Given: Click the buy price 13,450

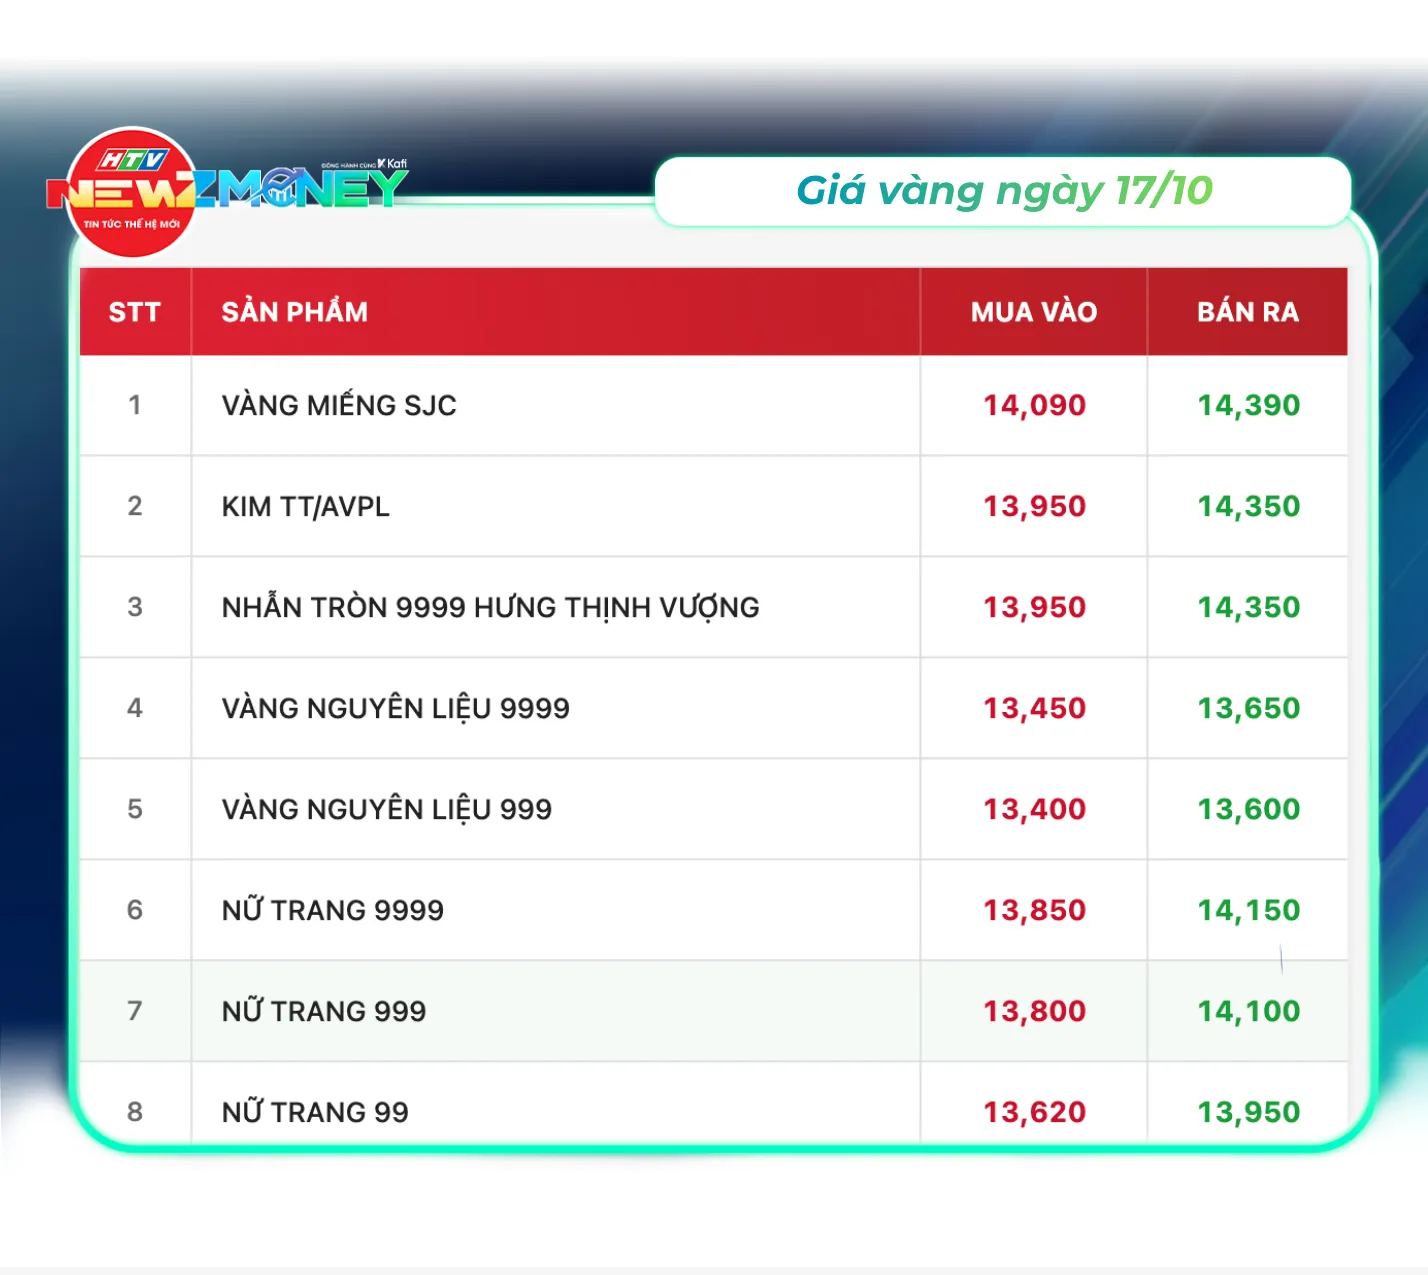Looking at the screenshot, I should click(x=1034, y=708).
